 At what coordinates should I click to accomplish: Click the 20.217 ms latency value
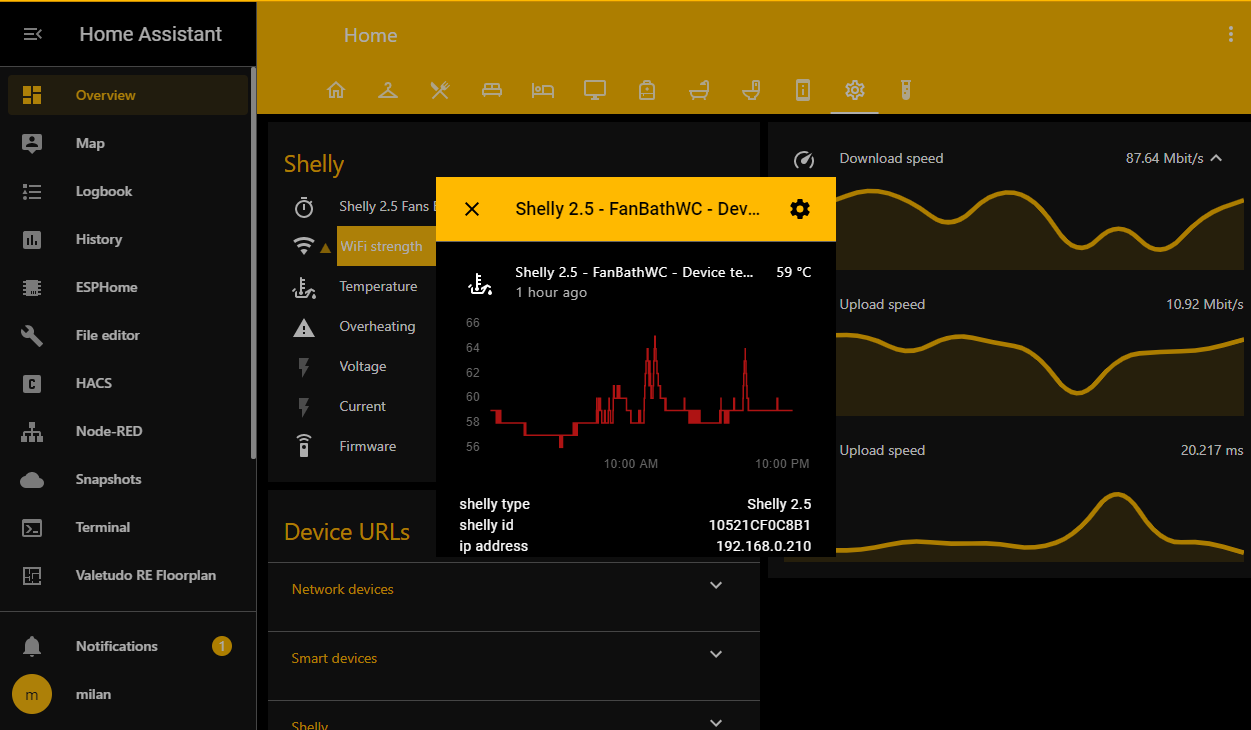tap(1212, 450)
